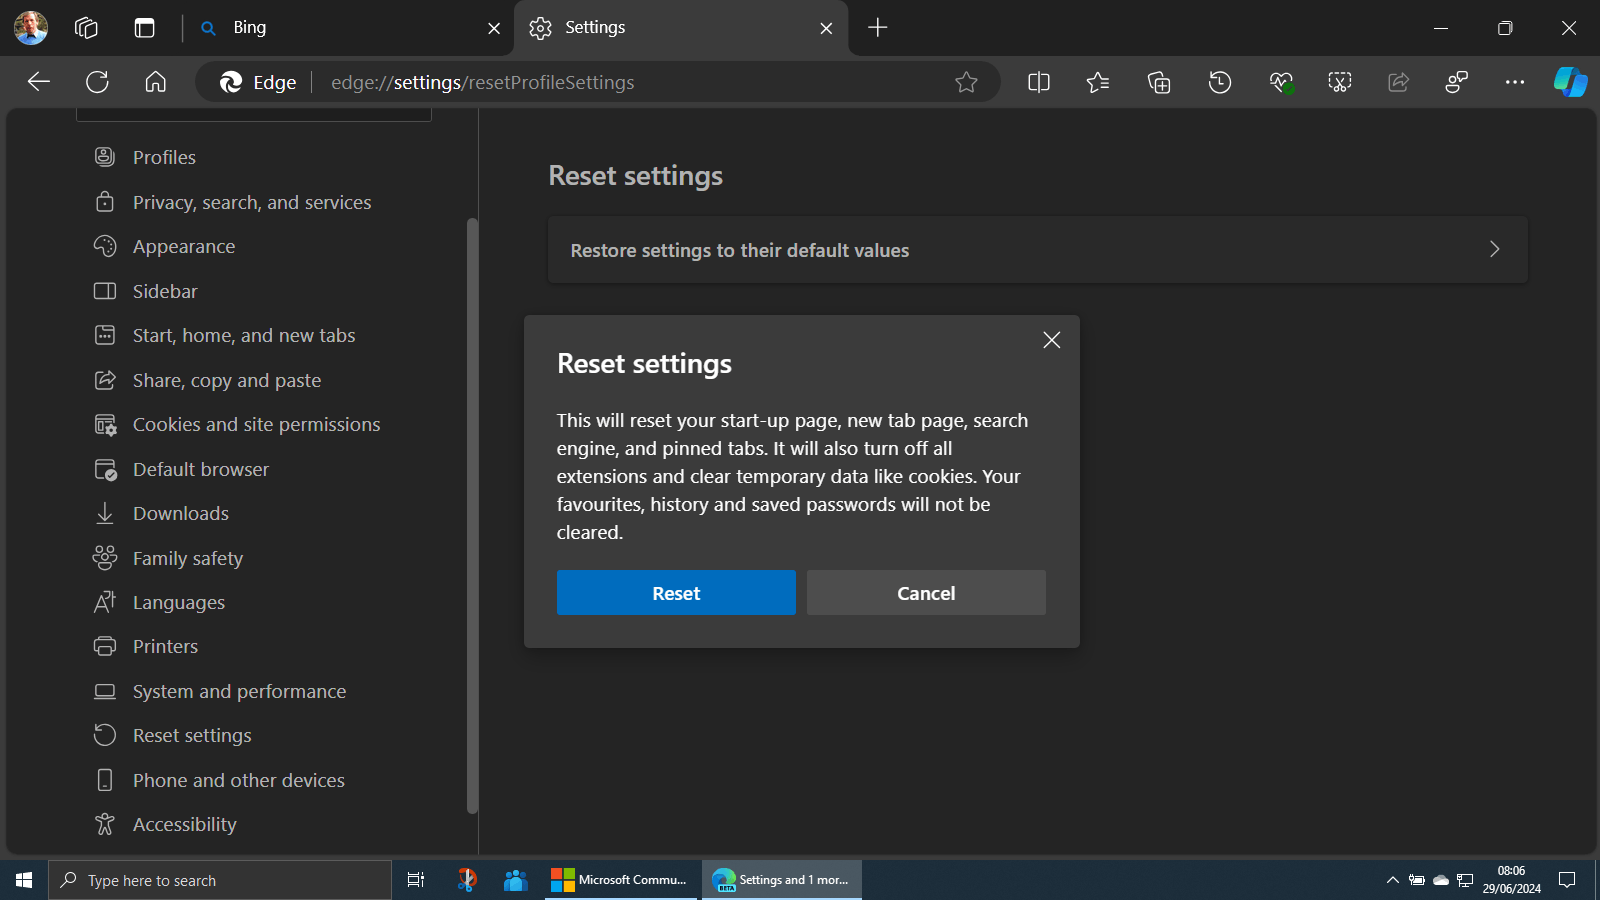
Task: Open Cookies and site permissions settings
Action: point(256,425)
